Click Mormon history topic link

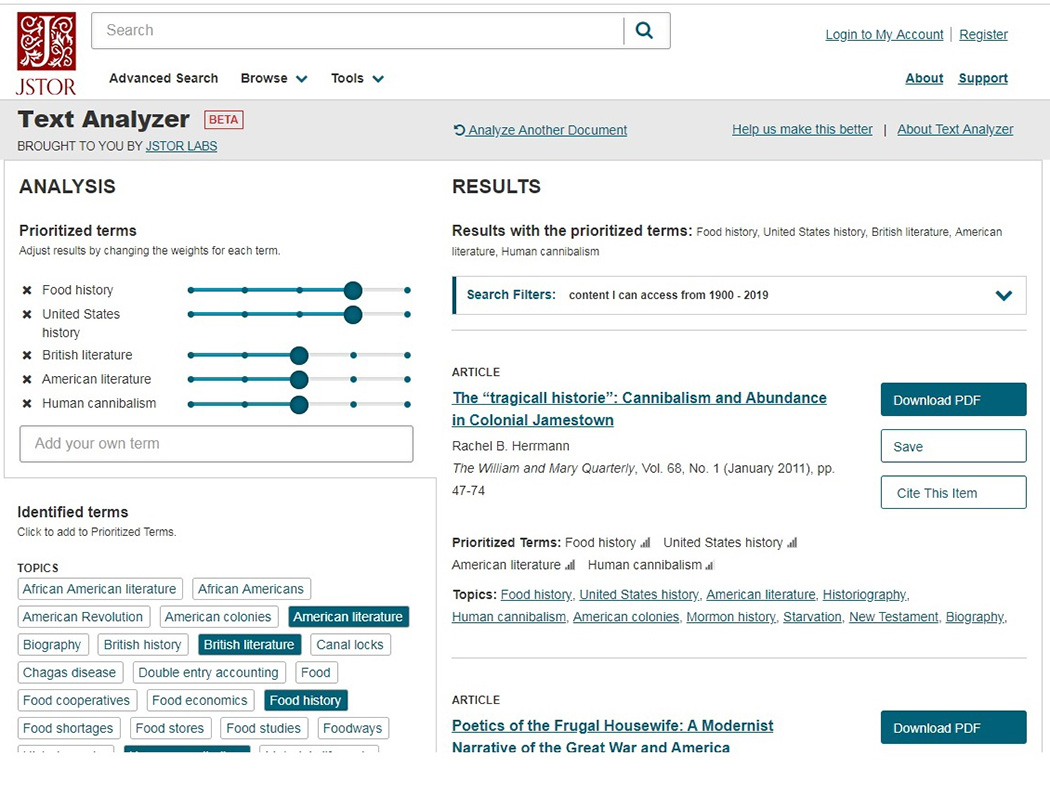tap(731, 617)
